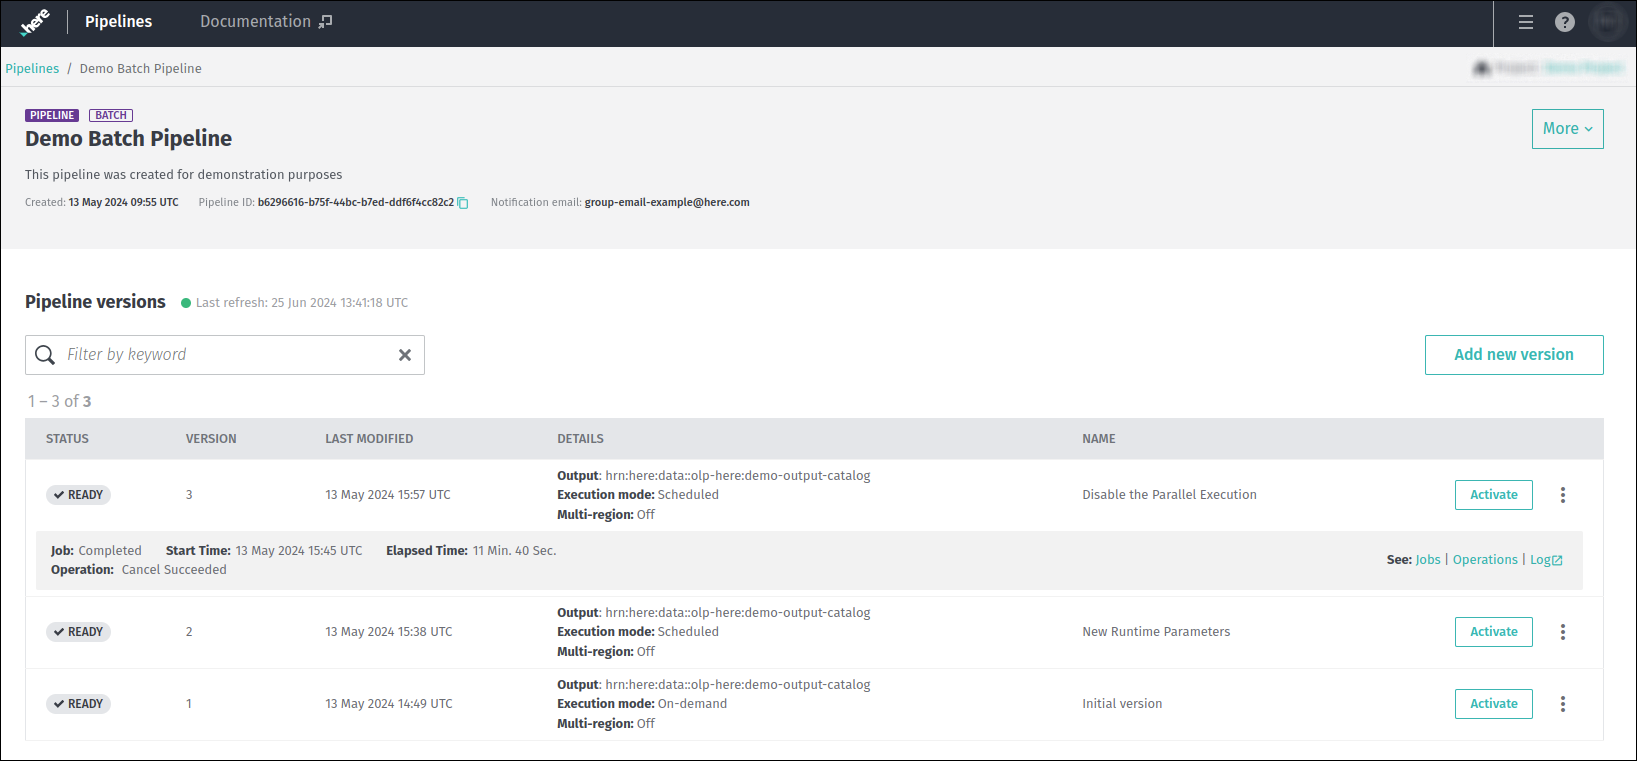Open the kebab menu for version 1
Screen dimensions: 1637x761
click(x=1563, y=704)
